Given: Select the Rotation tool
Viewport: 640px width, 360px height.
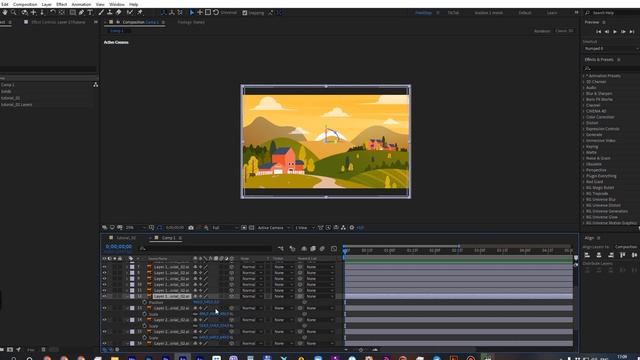Looking at the screenshot, I should 53,13.
